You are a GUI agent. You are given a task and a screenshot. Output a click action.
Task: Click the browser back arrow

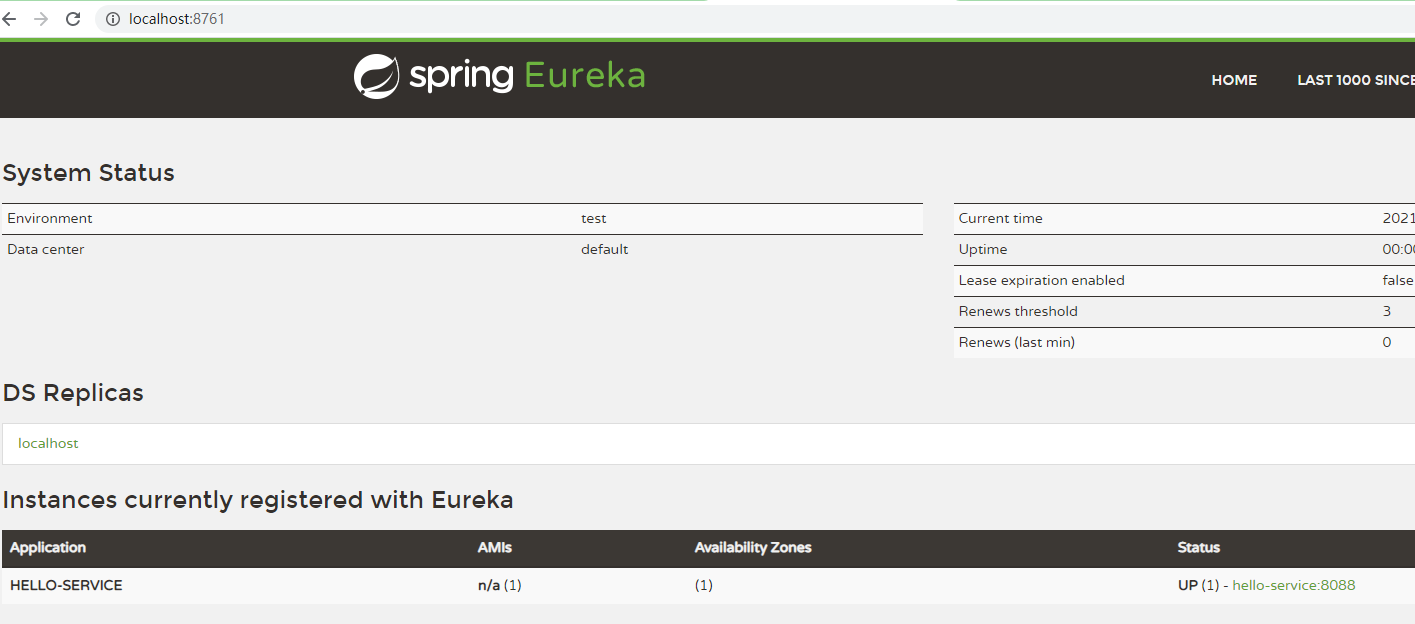coord(9,19)
